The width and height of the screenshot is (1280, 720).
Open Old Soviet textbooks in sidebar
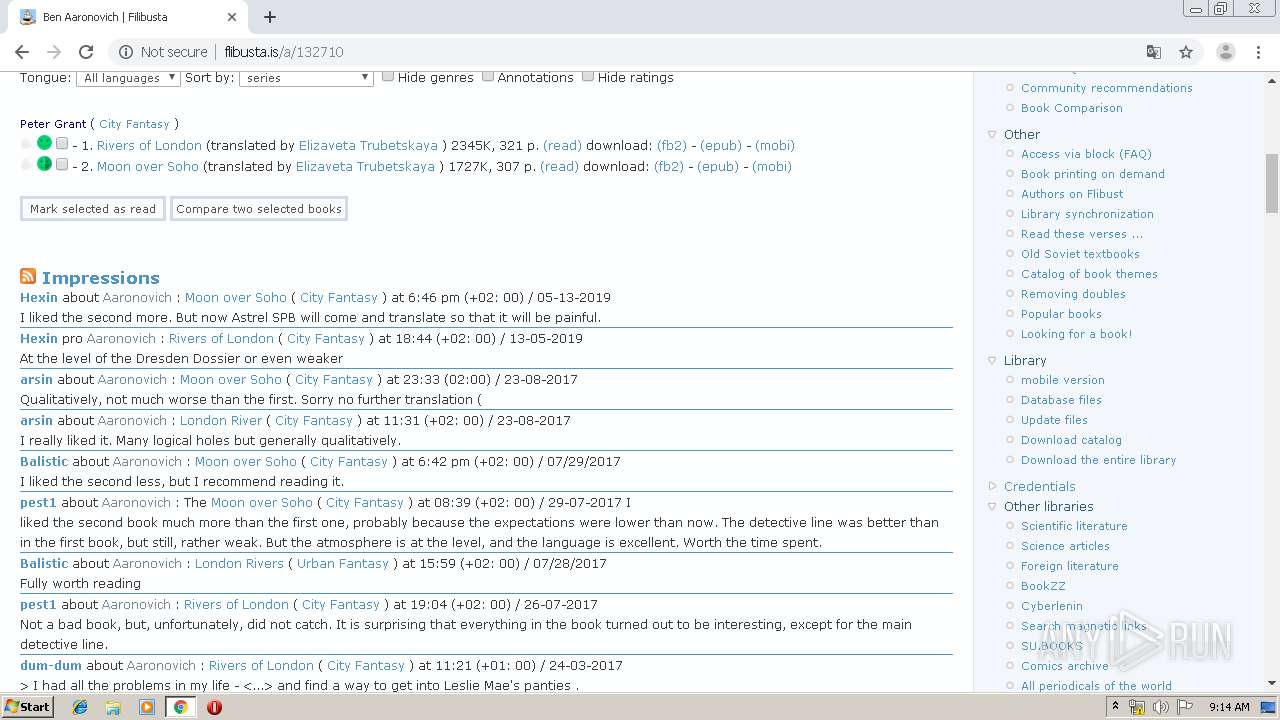click(1080, 254)
